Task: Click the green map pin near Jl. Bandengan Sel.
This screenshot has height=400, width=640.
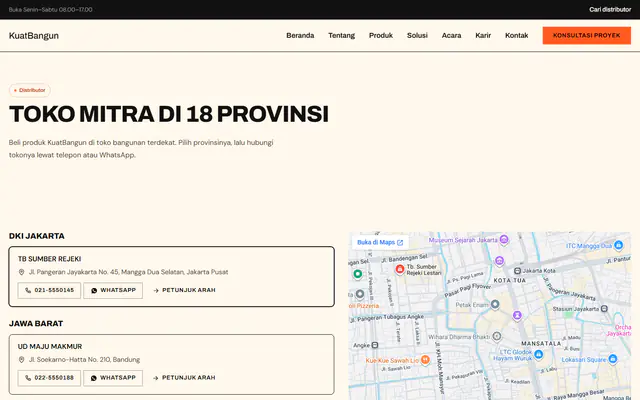Action: coord(358,274)
